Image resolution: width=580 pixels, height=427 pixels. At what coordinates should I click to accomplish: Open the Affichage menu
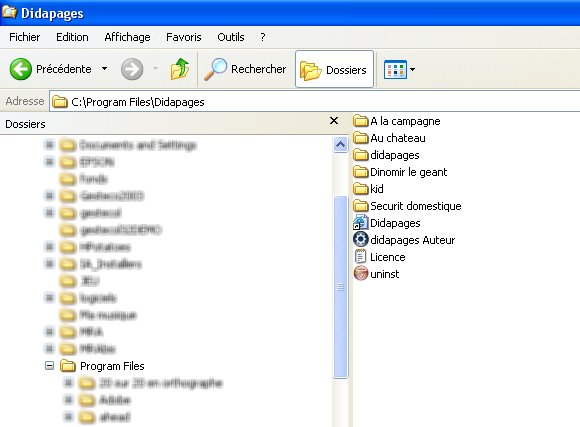point(127,37)
